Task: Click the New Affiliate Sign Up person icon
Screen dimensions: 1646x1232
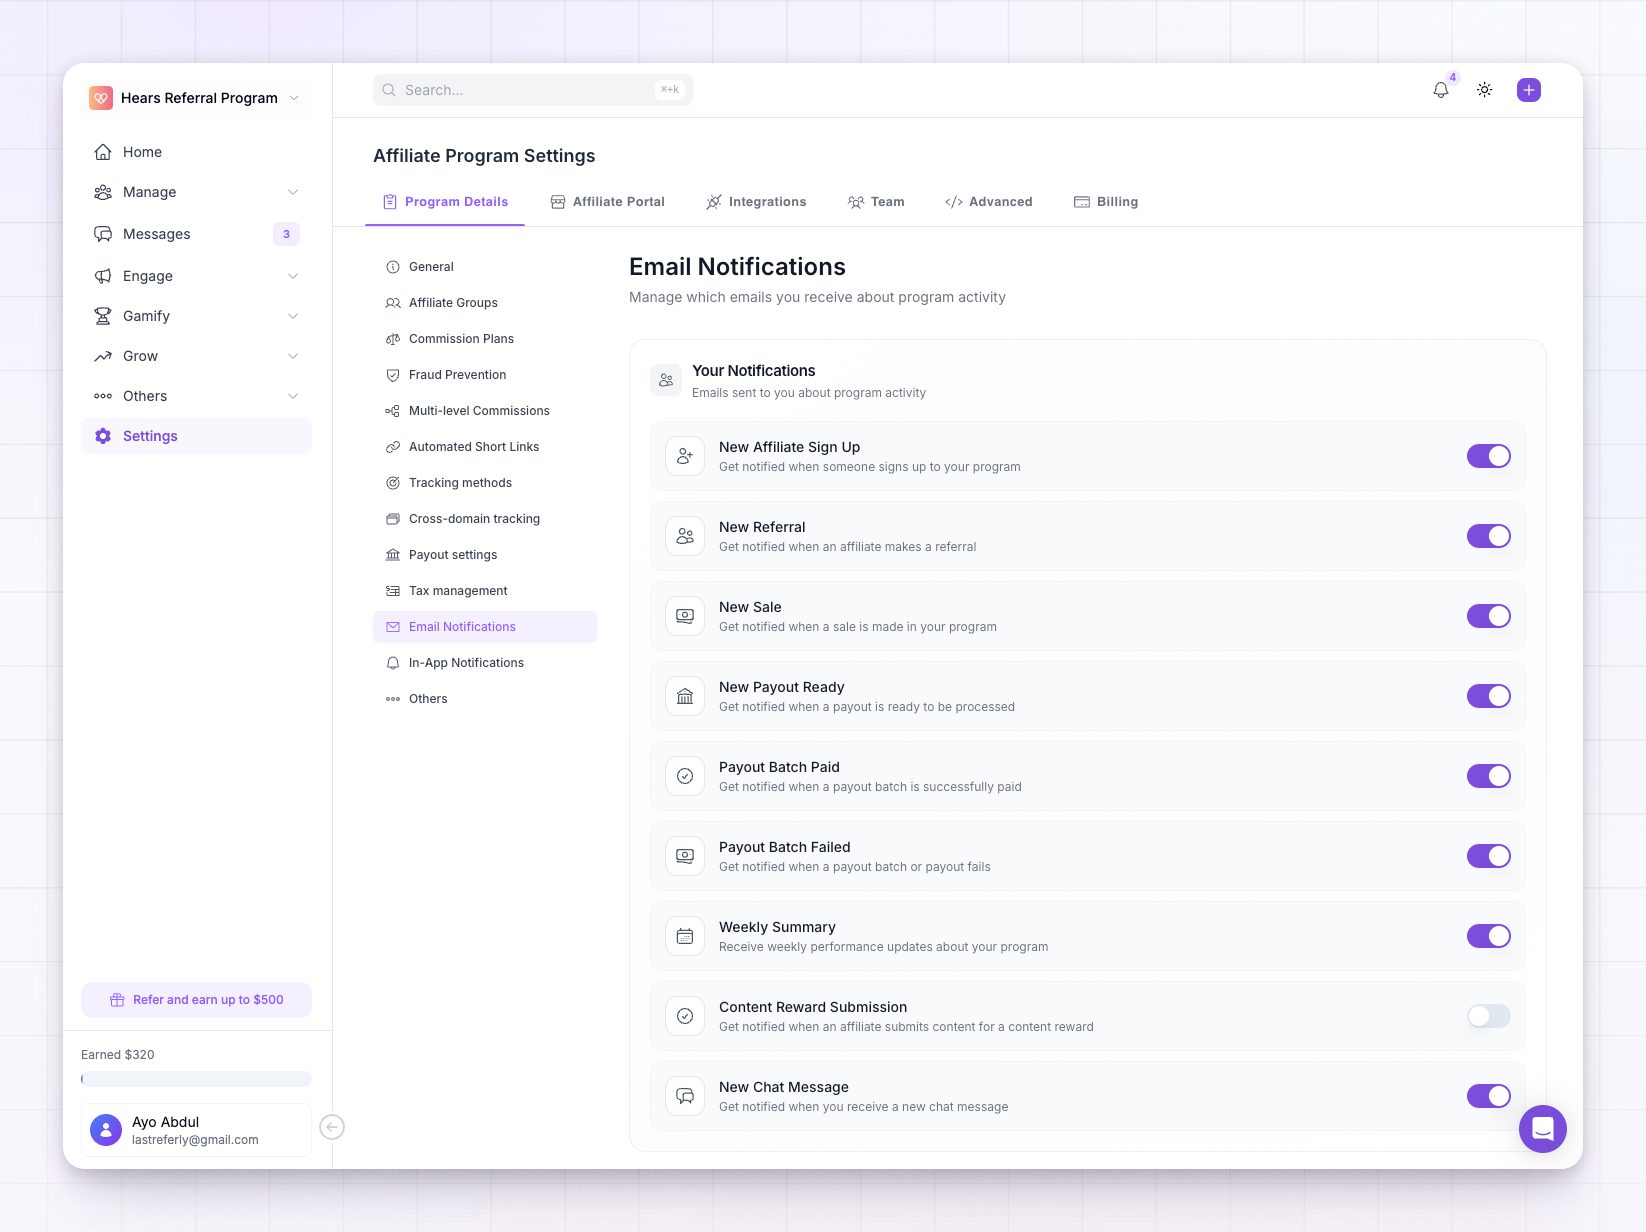Action: [685, 456]
